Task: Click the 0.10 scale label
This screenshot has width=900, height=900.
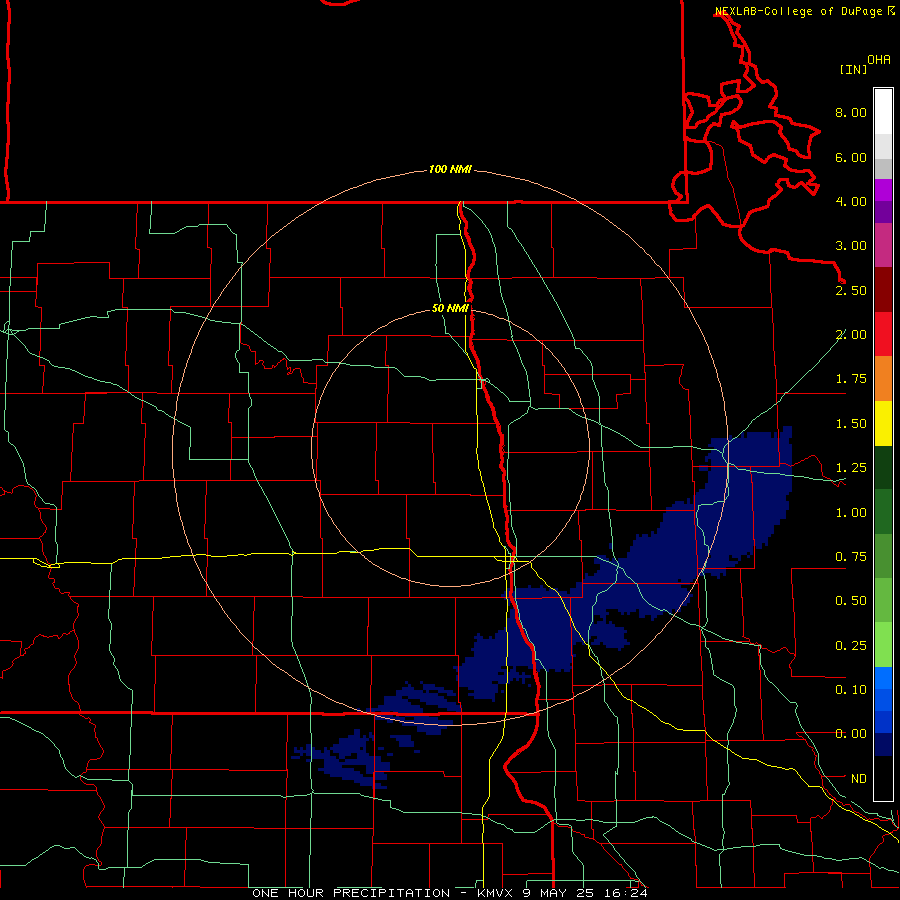Action: 851,690
